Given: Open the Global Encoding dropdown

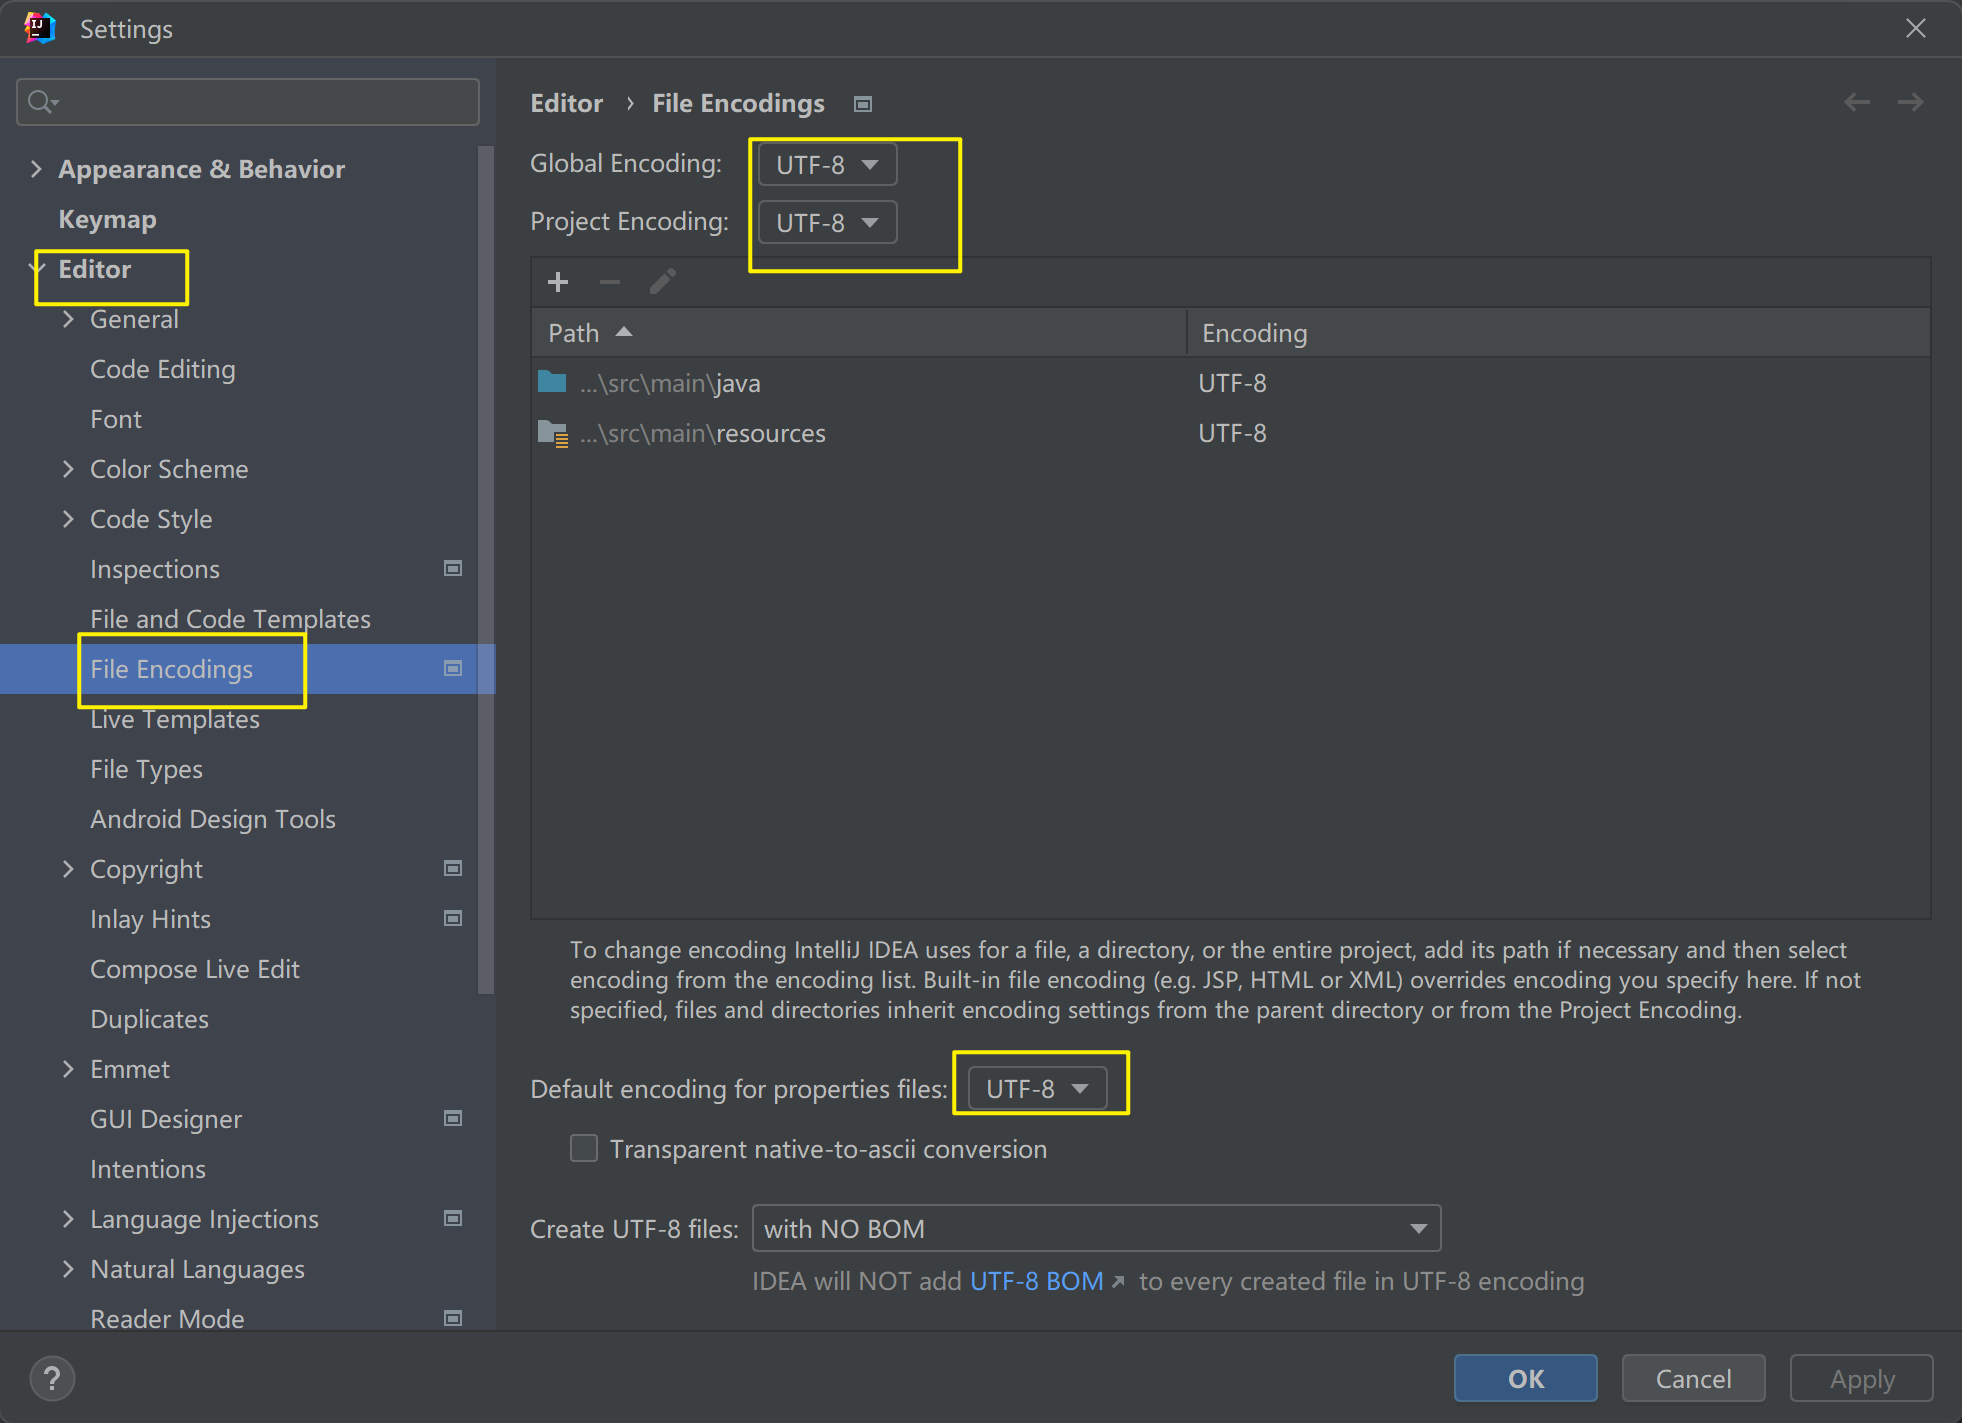Looking at the screenshot, I should [x=827, y=165].
